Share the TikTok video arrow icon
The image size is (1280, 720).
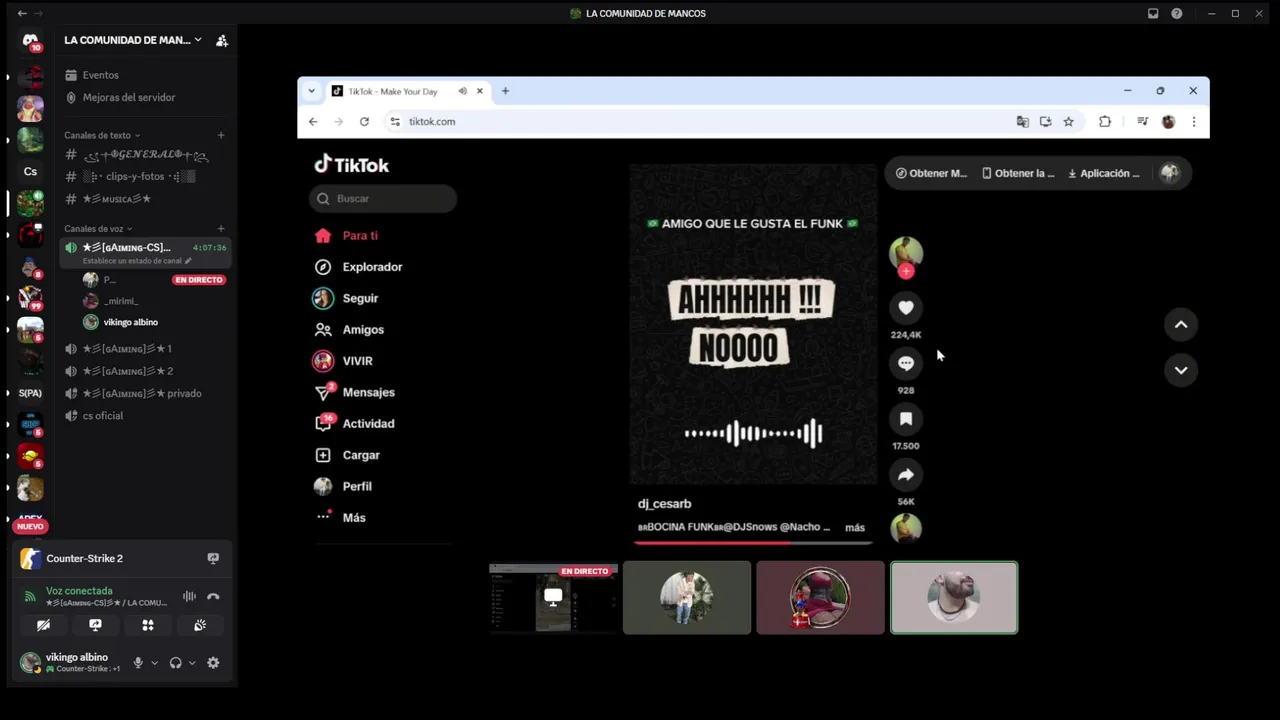pos(906,475)
